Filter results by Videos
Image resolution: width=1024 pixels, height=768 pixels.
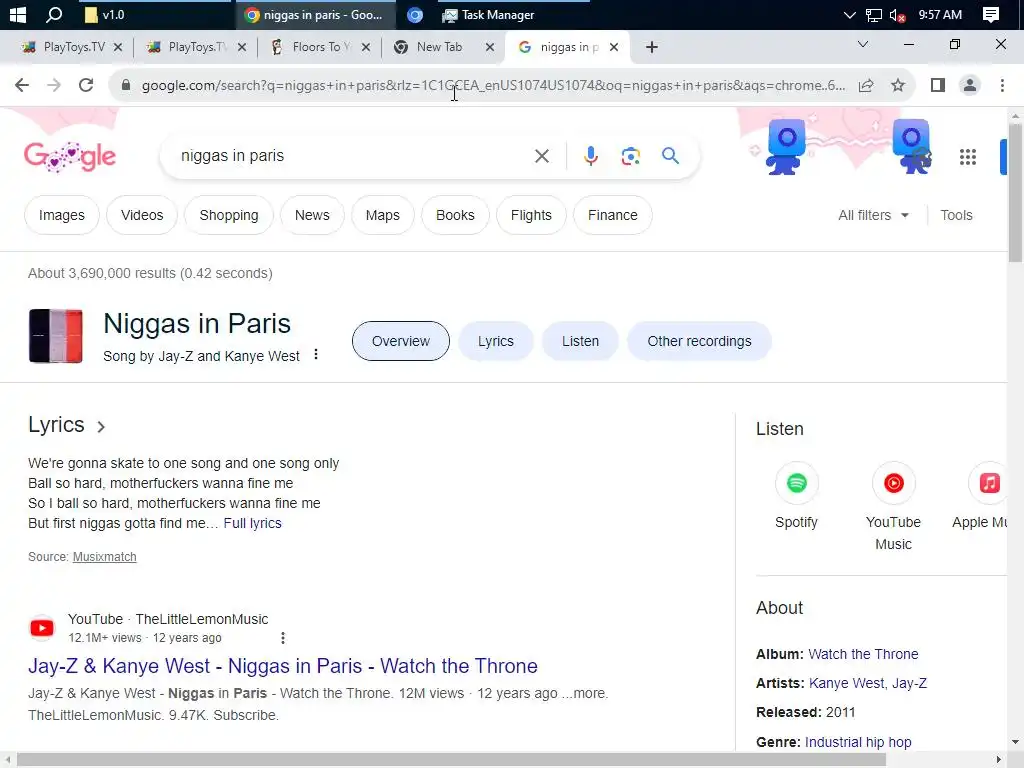click(142, 215)
